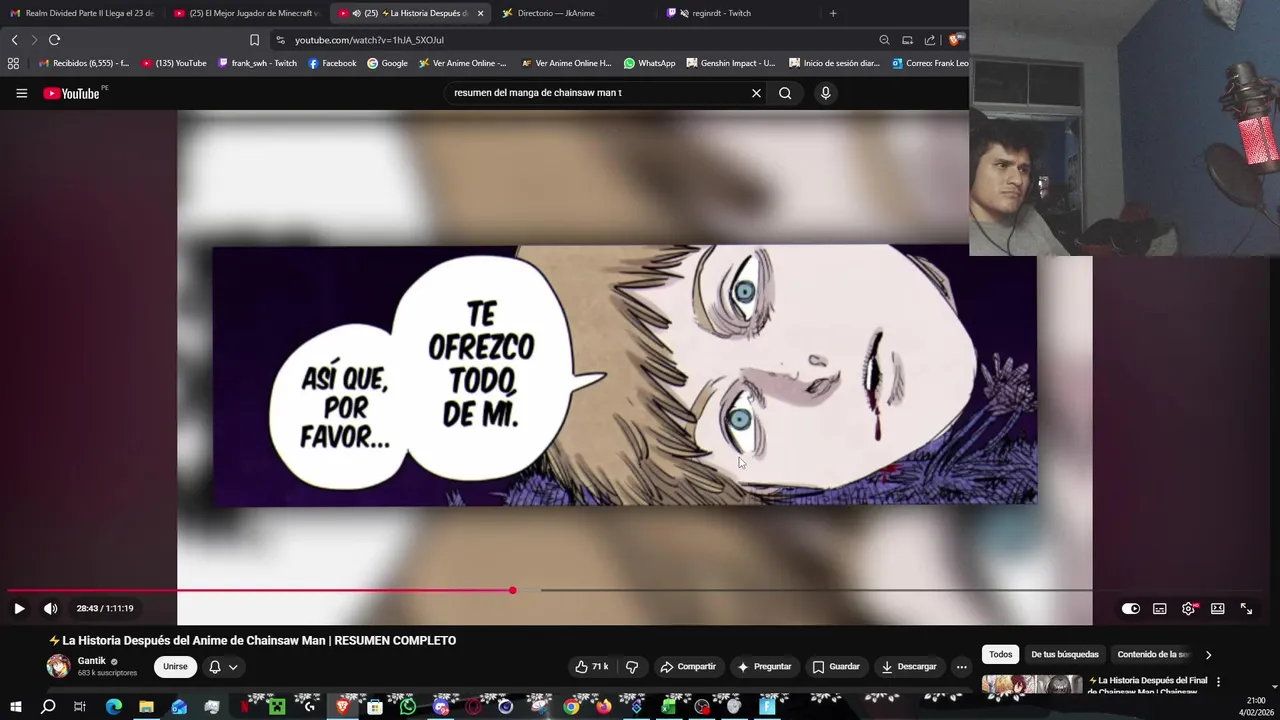This screenshot has height=720, width=1280.
Task: Select the De tus búsquedas chip
Action: pyautogui.click(x=1065, y=655)
